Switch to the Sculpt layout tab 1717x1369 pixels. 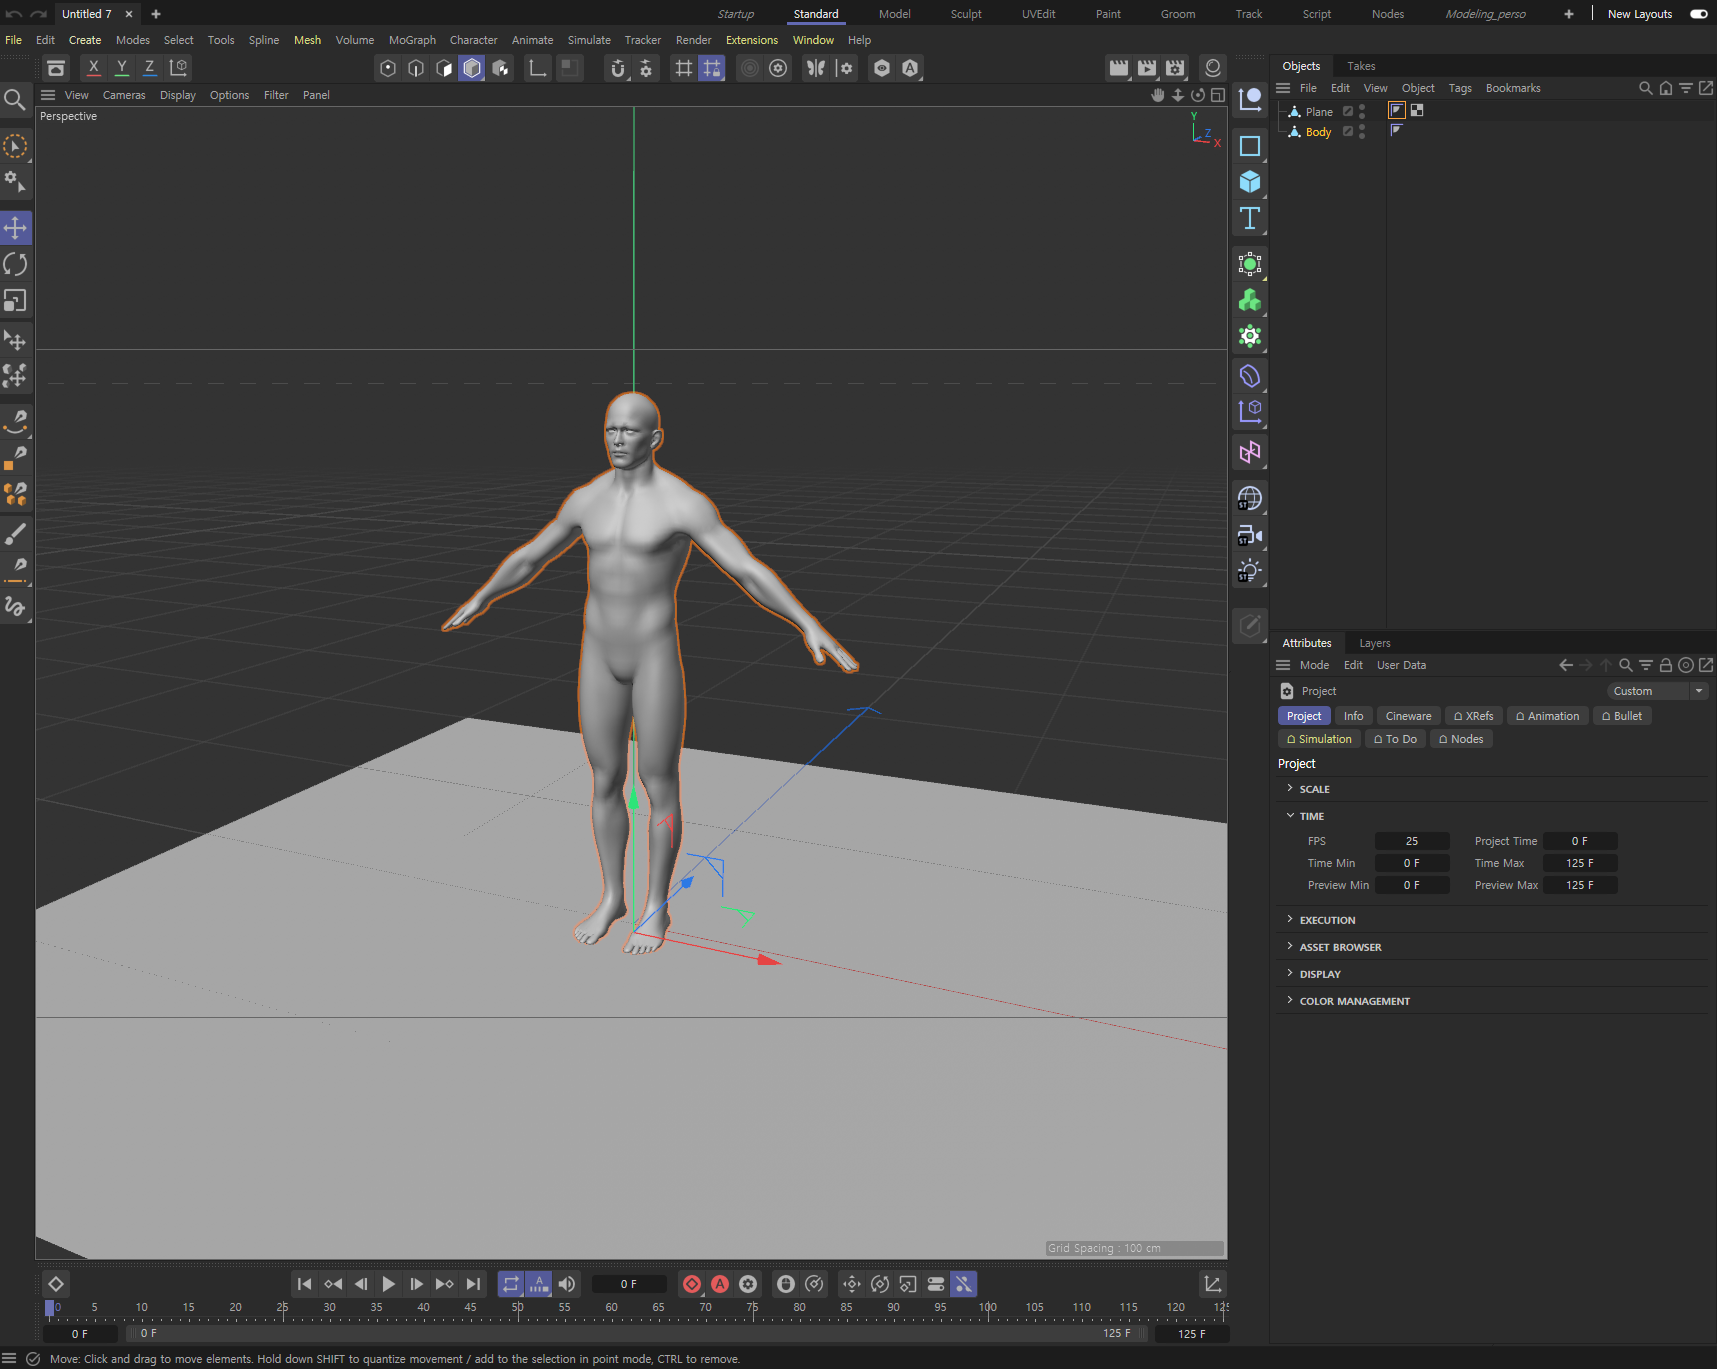[966, 14]
